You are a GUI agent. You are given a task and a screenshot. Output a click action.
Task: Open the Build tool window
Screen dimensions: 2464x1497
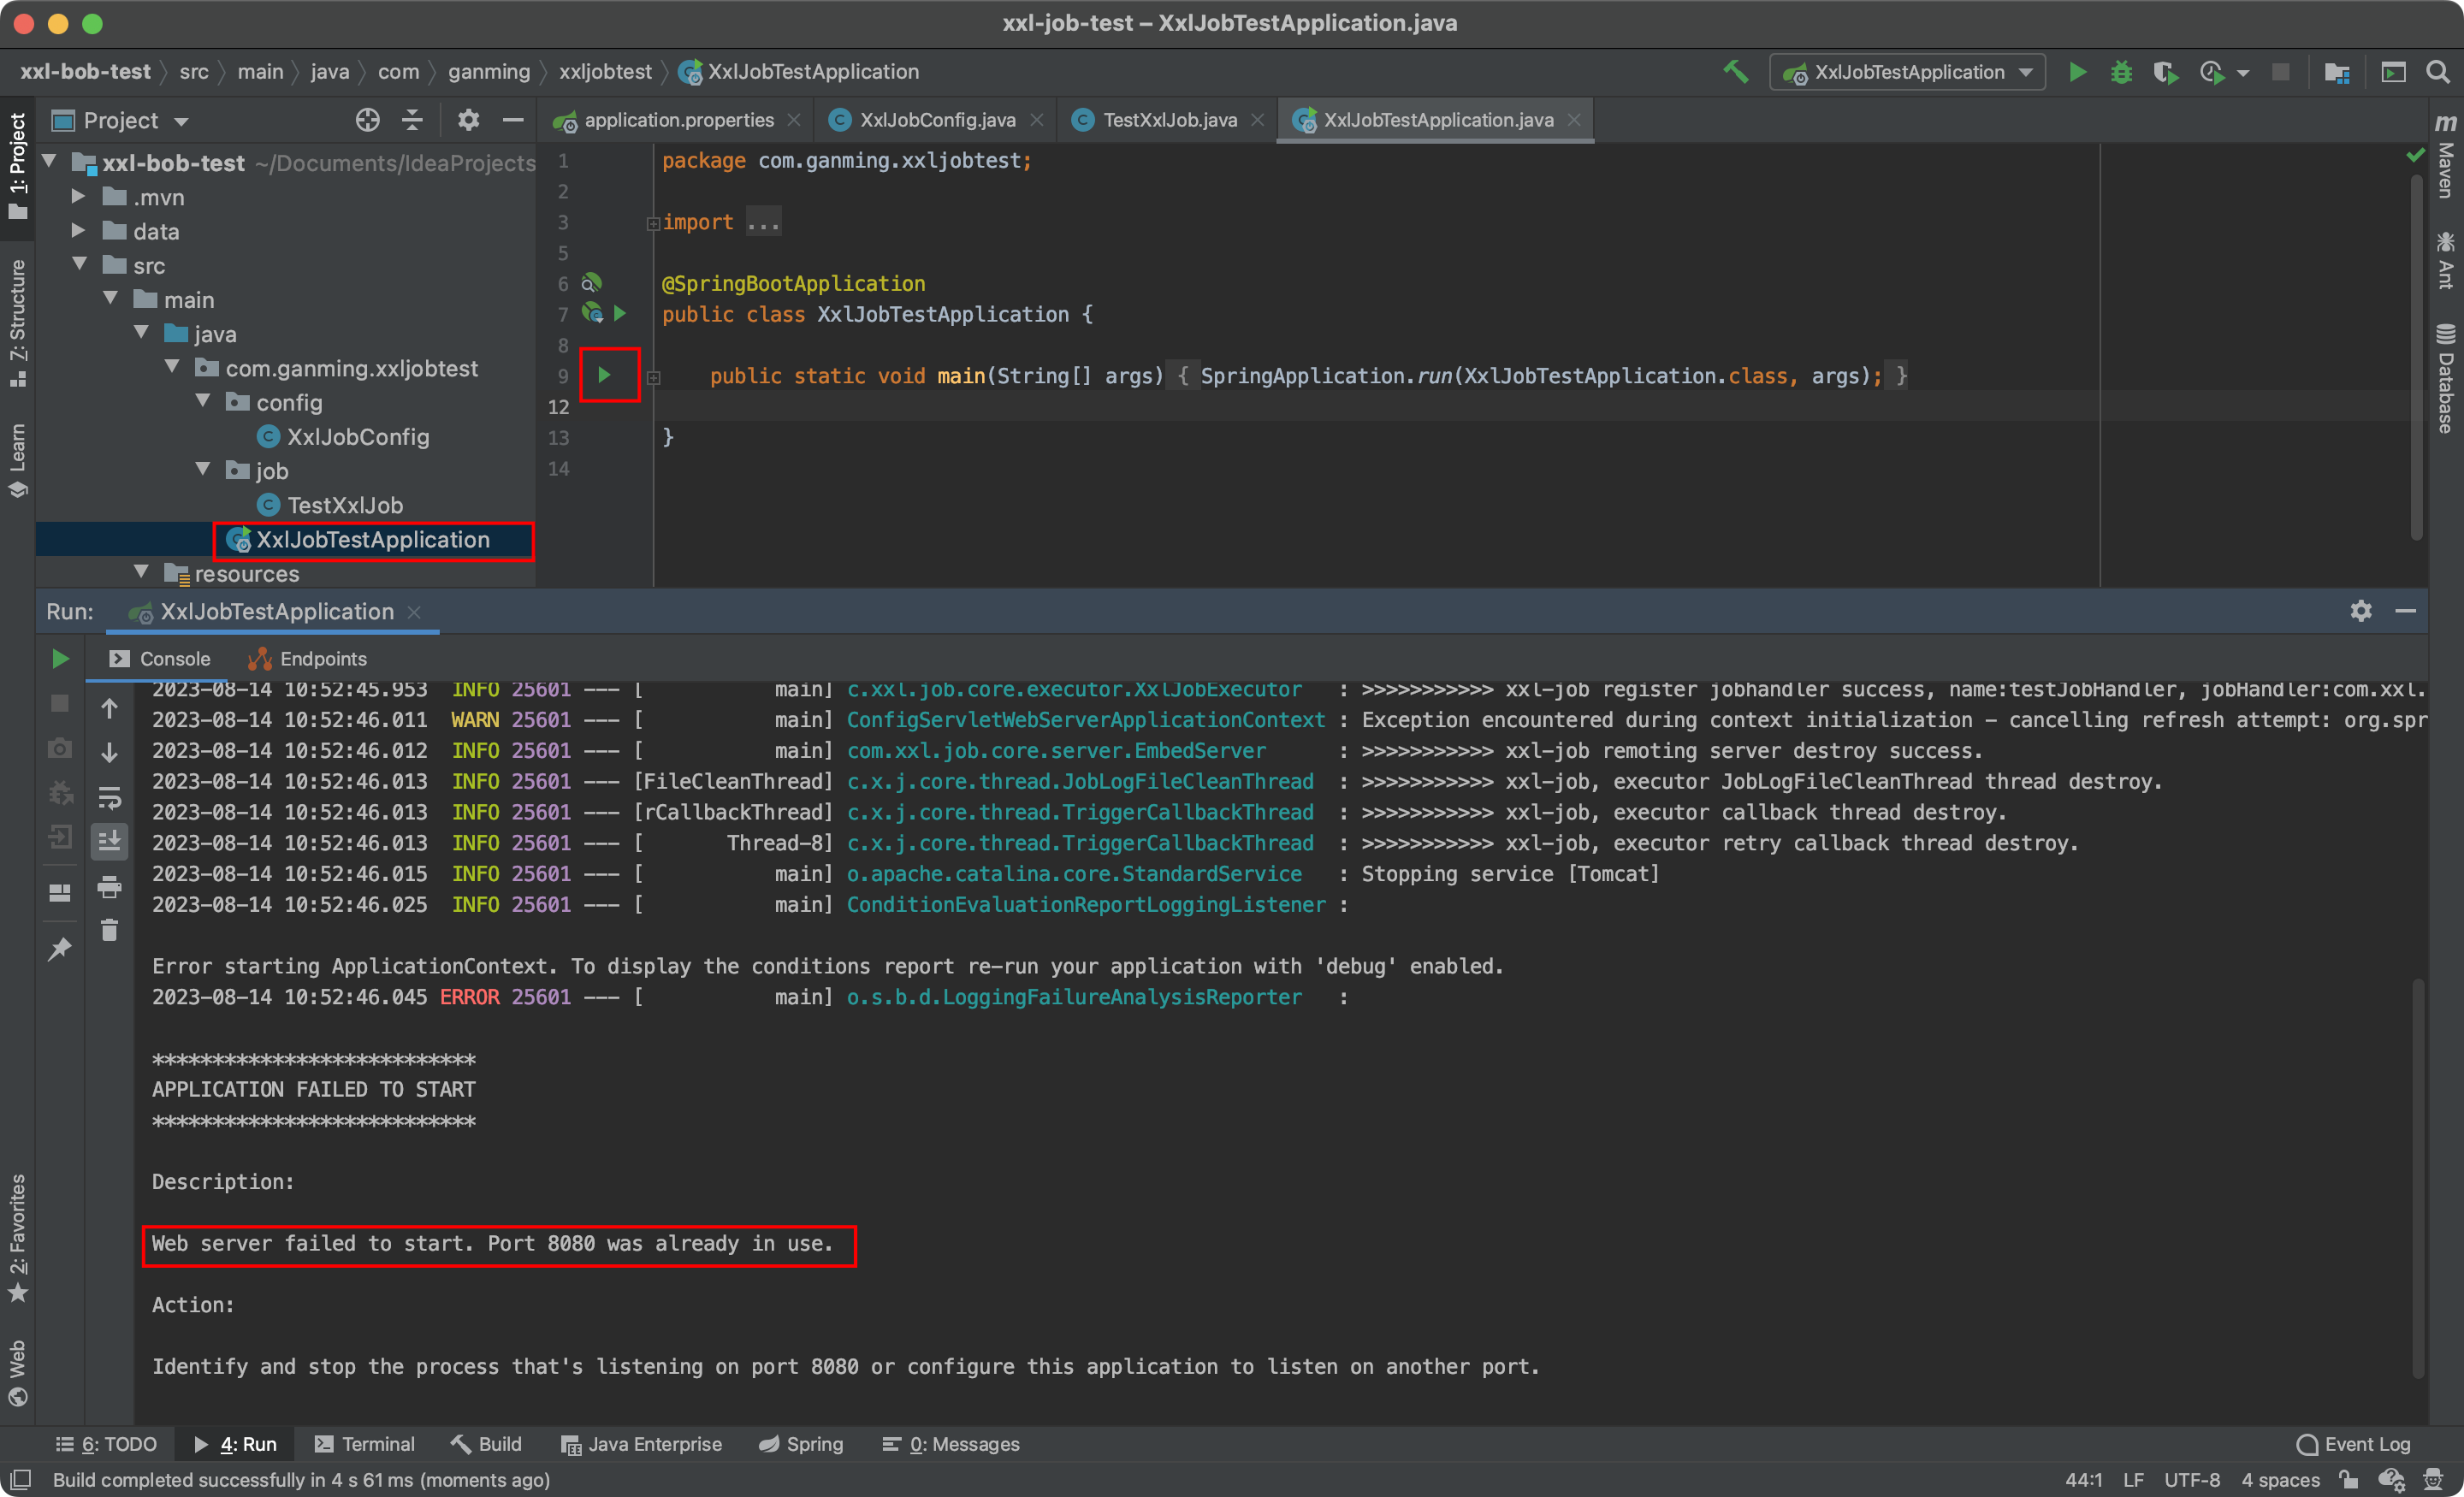[486, 1443]
